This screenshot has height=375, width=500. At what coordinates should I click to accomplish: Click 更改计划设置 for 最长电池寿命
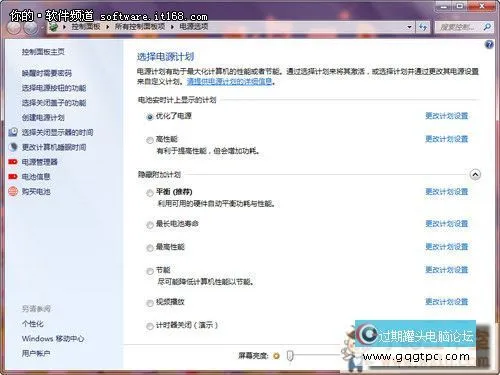[447, 223]
